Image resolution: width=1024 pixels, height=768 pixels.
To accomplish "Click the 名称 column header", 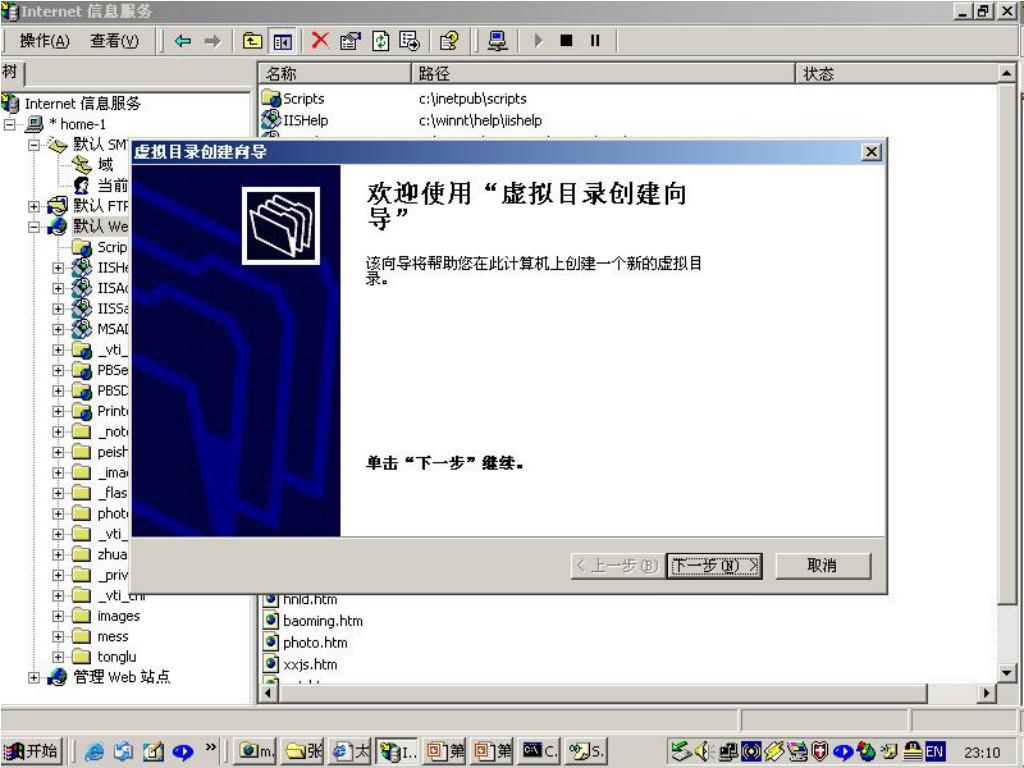I will 334,73.
